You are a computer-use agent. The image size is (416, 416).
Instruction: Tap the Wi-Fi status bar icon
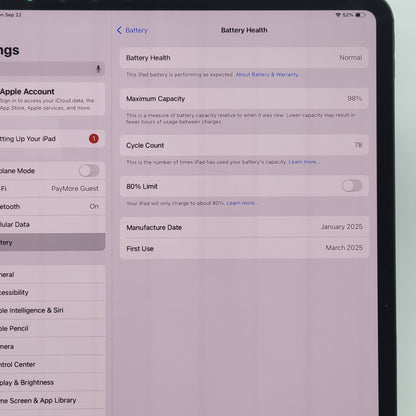pos(338,15)
